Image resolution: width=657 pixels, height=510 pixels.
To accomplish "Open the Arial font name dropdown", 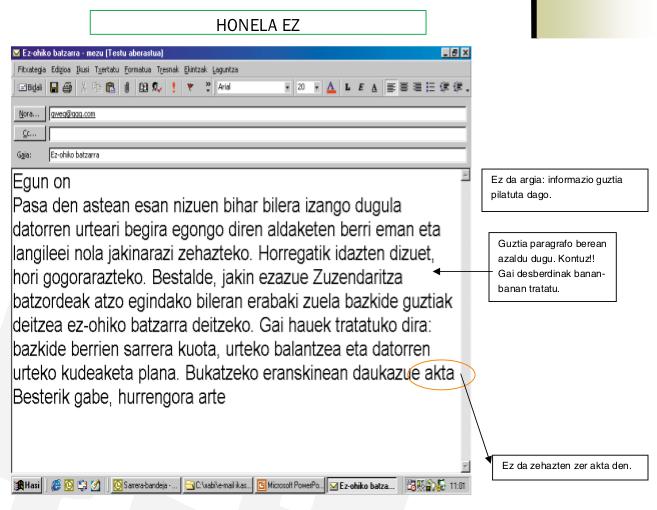I will click(289, 87).
